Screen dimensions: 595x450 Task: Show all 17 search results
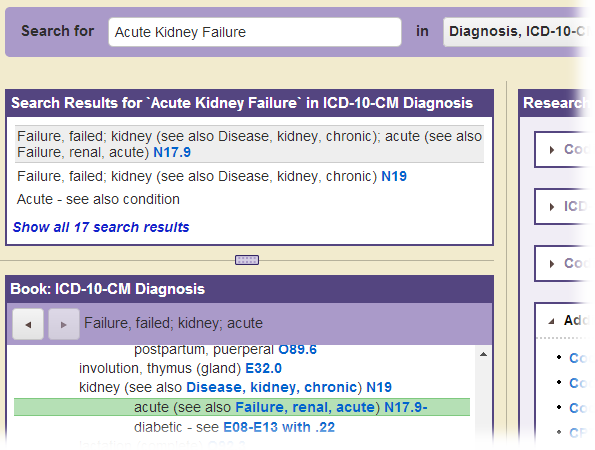point(101,227)
